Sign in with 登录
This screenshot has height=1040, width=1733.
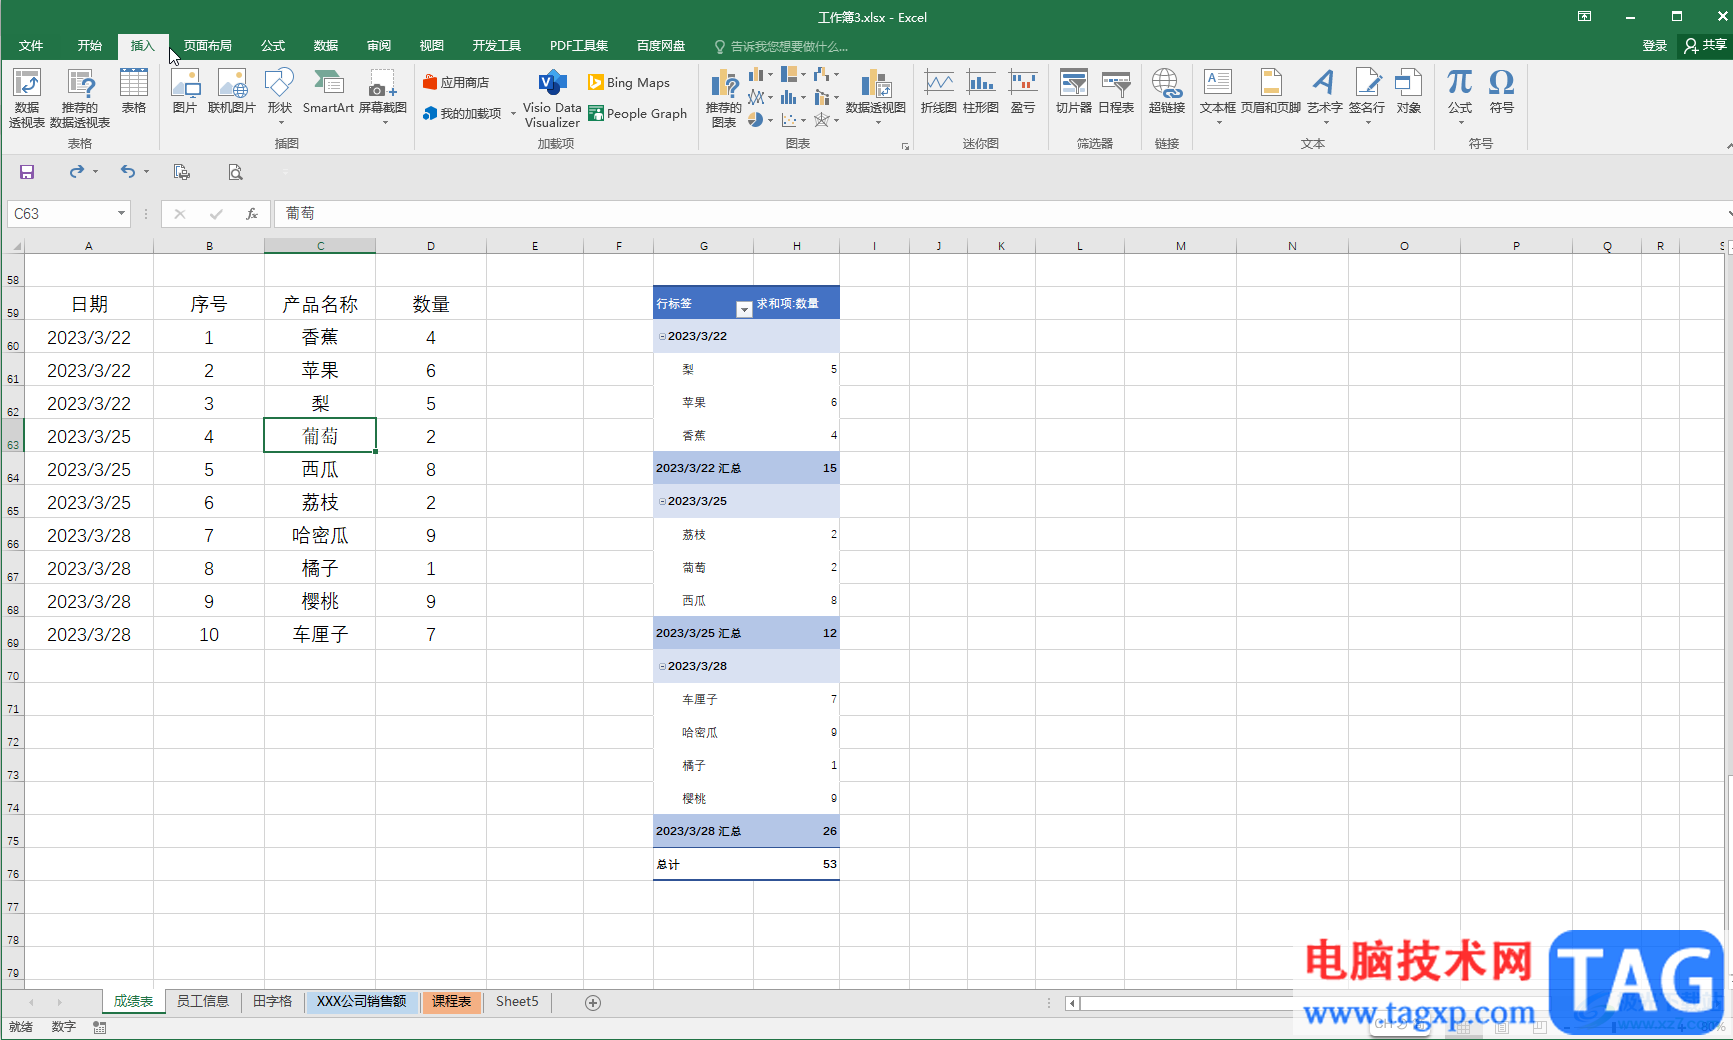tap(1655, 46)
